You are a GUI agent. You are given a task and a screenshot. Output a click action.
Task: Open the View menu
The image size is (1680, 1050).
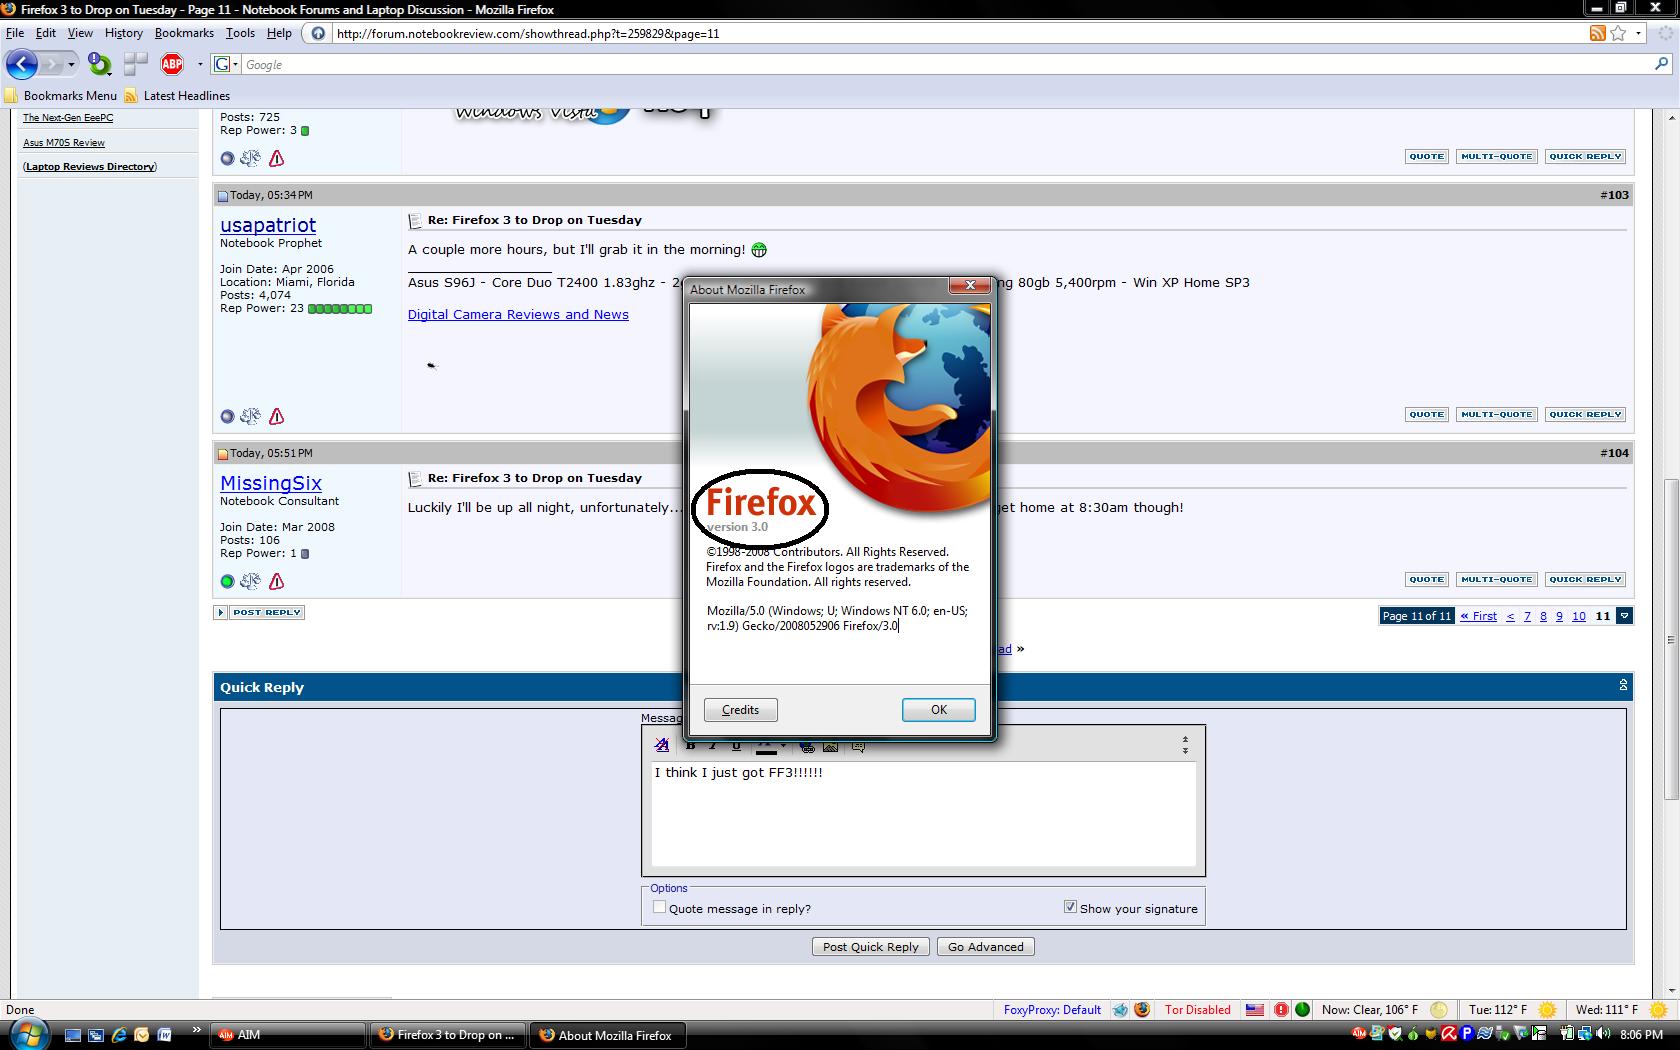point(80,33)
